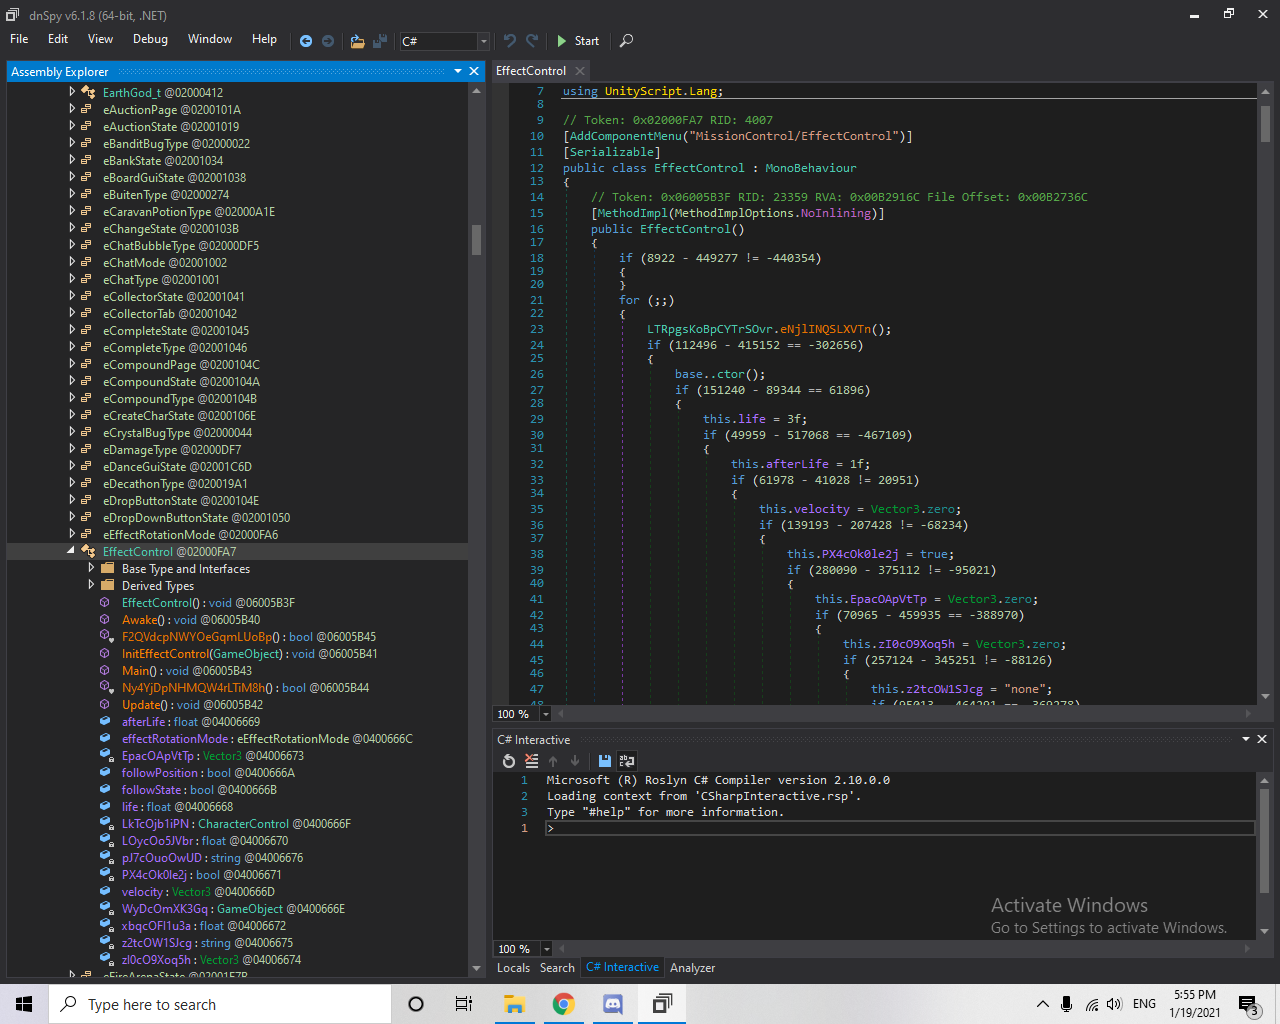Close the EffectControl tab

[x=580, y=71]
